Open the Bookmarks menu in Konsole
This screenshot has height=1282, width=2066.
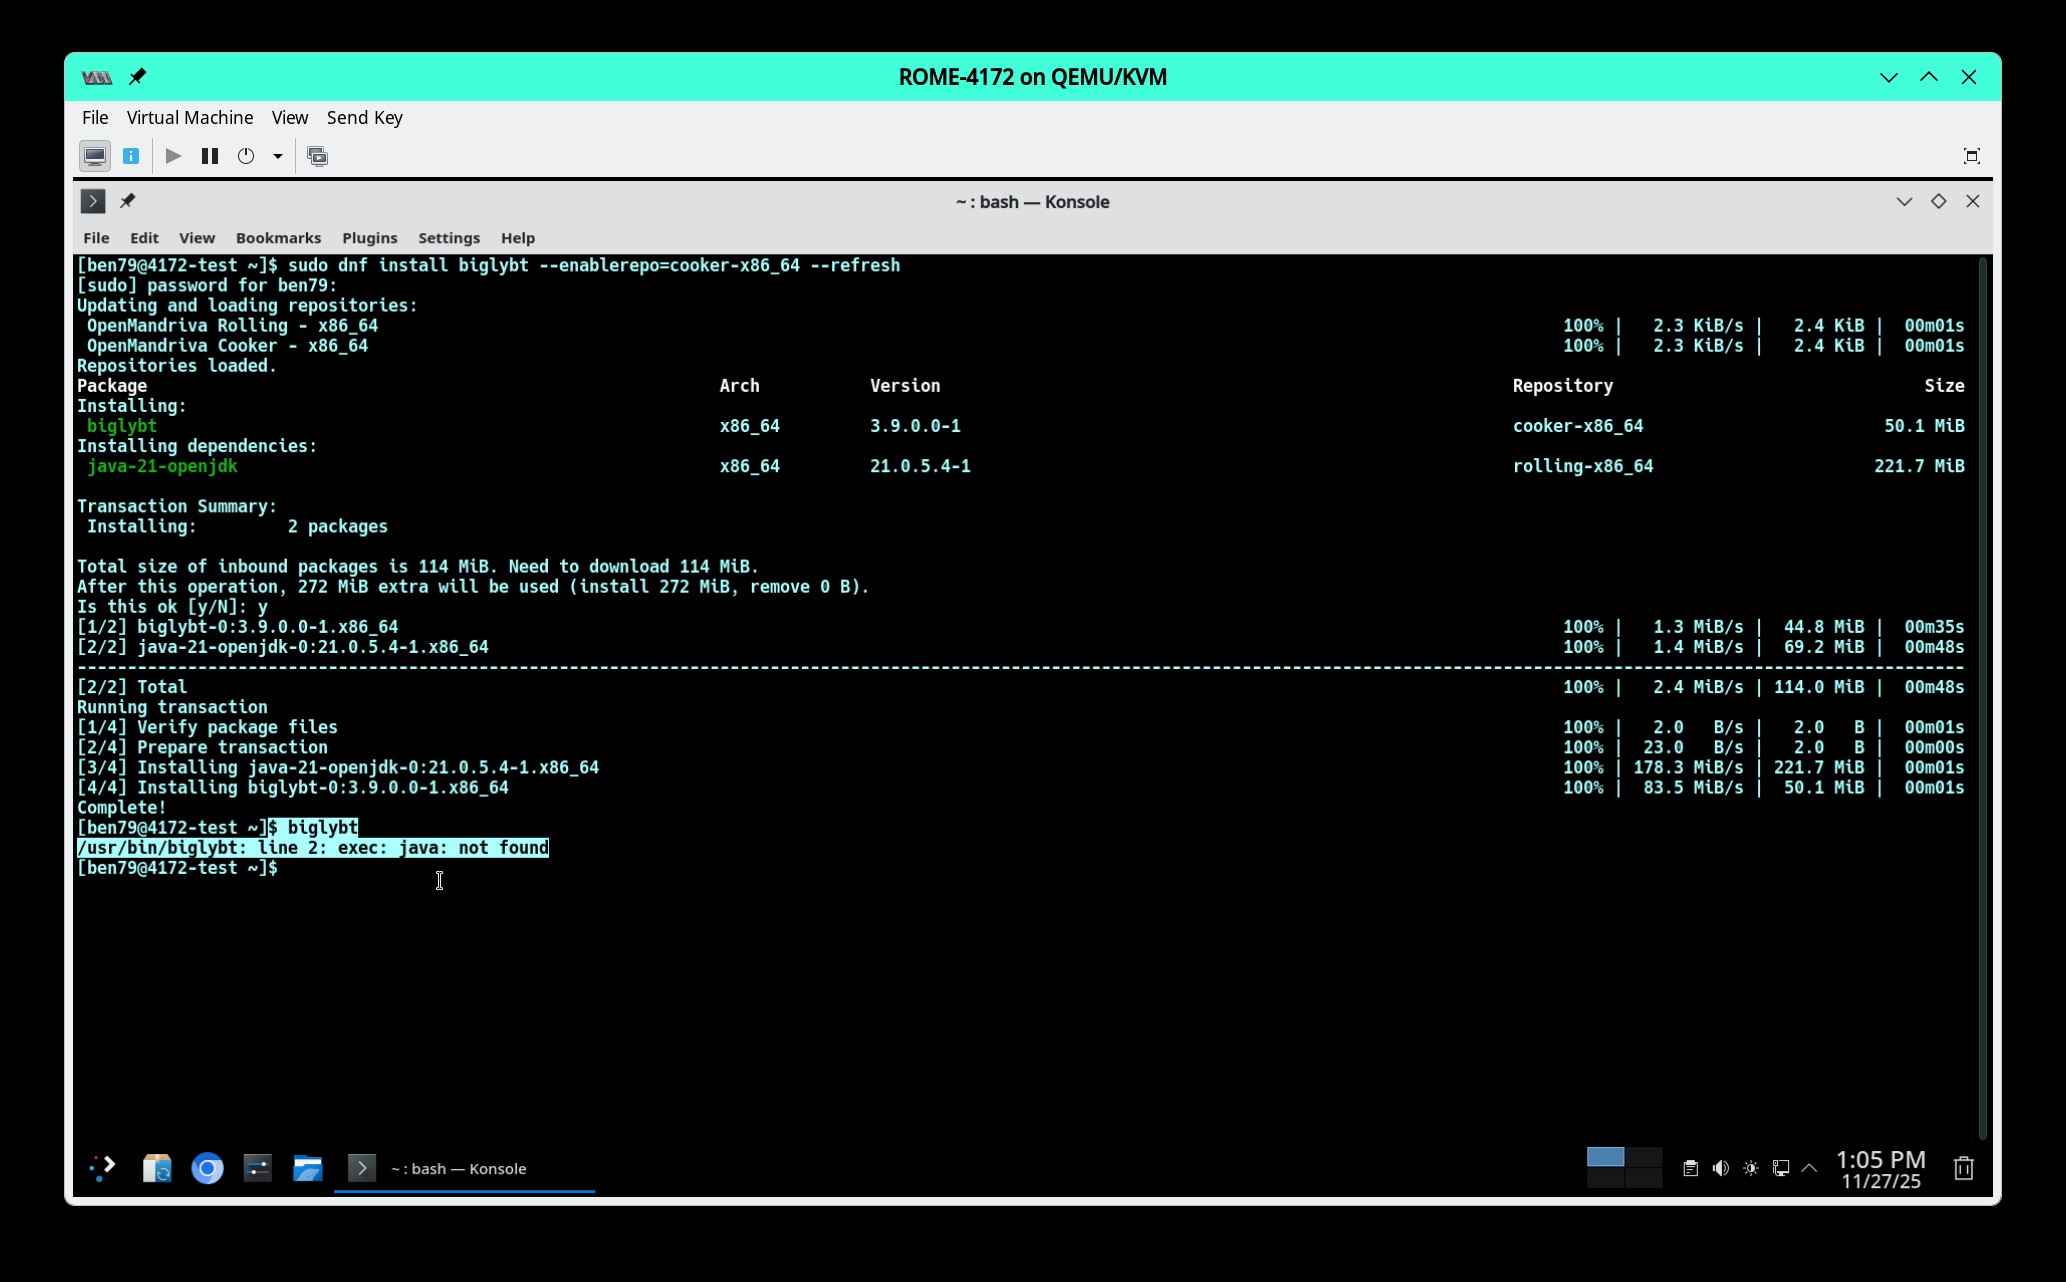pos(278,238)
